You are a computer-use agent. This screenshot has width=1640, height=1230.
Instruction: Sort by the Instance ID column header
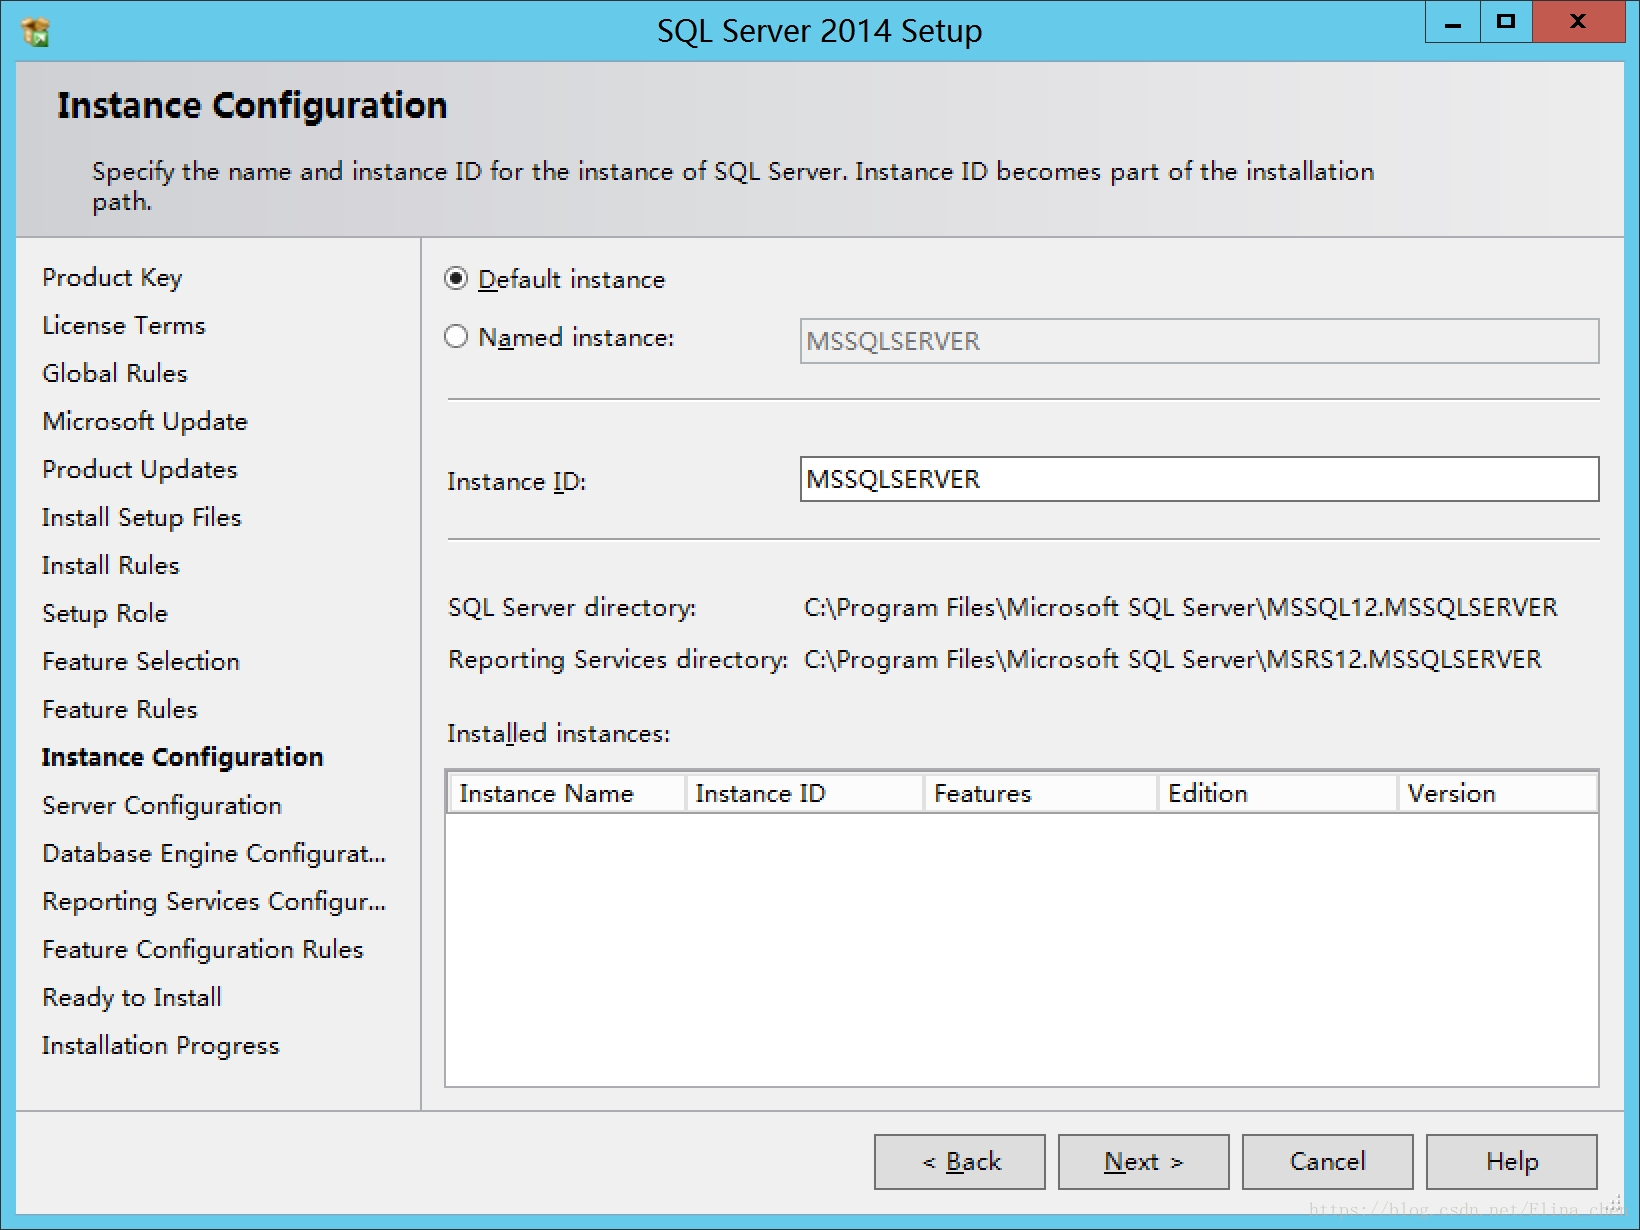(x=805, y=793)
